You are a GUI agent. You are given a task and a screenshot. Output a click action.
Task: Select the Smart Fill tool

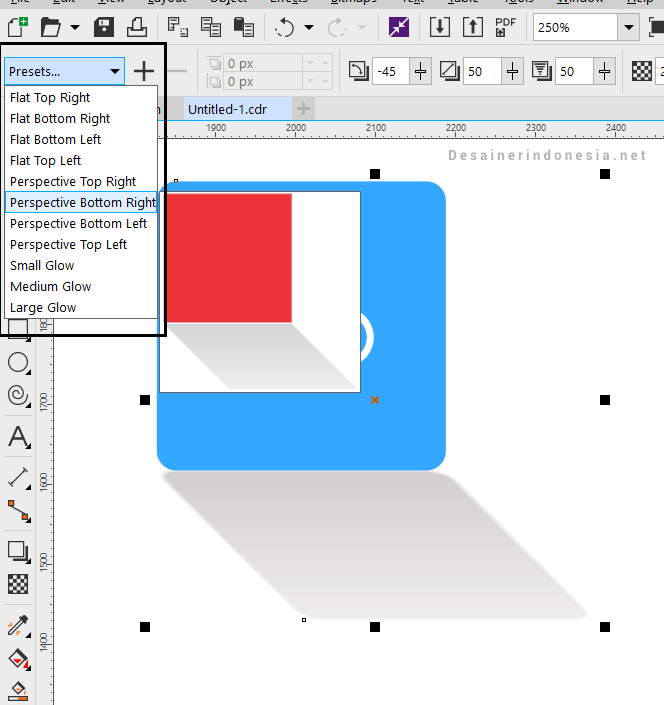tap(18, 692)
